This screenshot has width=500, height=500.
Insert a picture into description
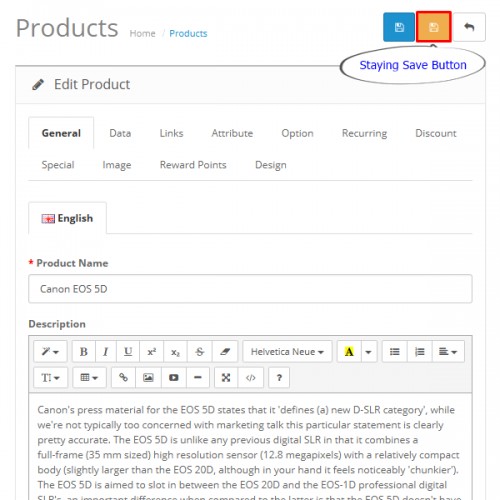pyautogui.click(x=148, y=378)
